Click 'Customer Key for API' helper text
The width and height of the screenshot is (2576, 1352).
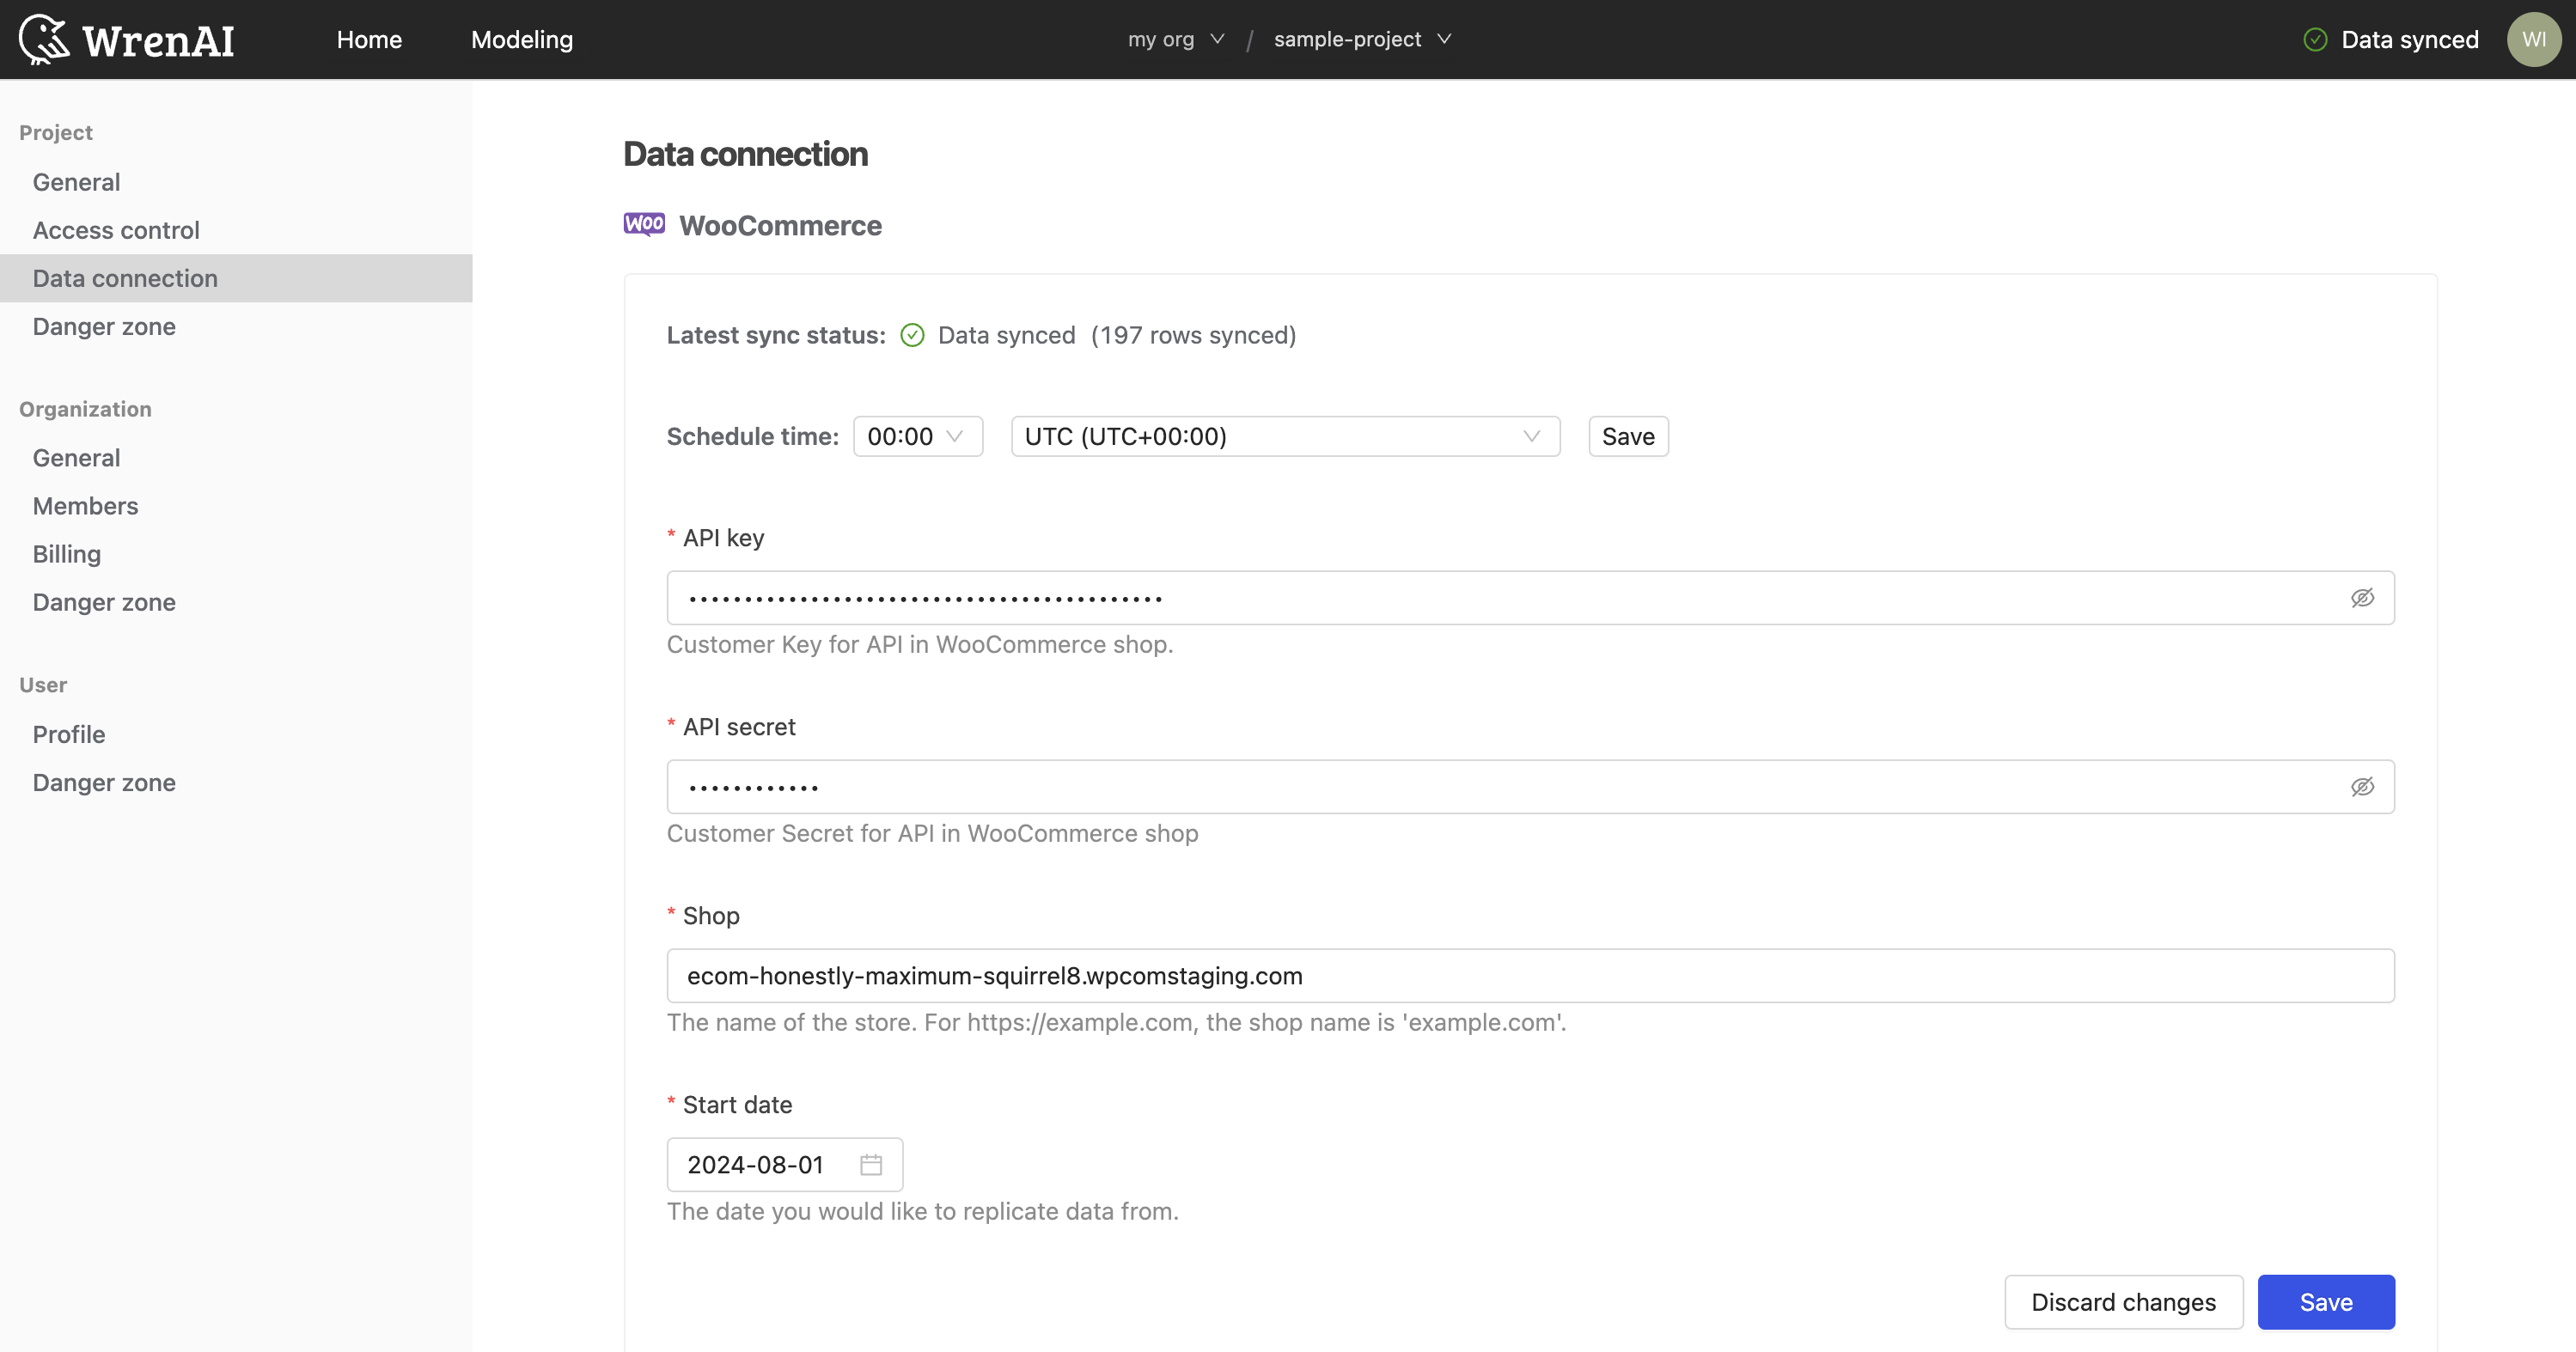(920, 645)
